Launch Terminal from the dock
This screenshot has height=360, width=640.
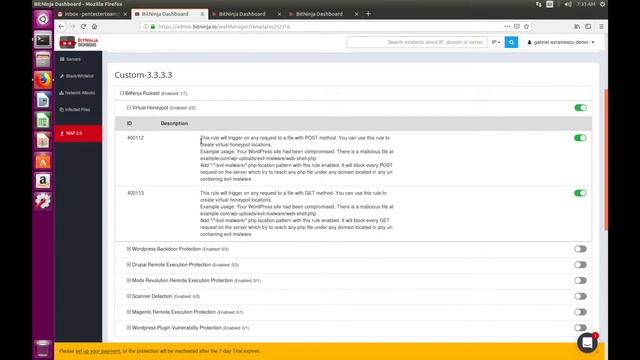pyautogui.click(x=43, y=40)
